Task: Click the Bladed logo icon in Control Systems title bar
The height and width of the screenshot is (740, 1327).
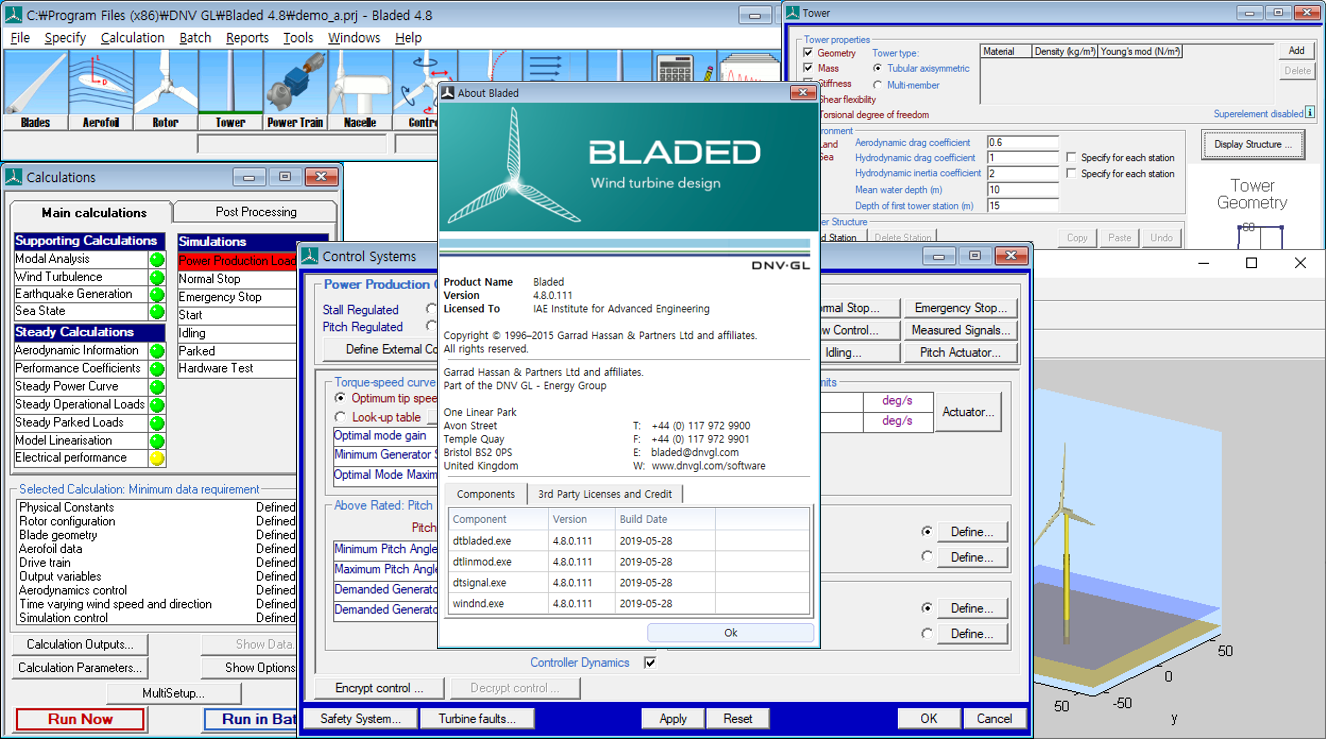Action: (309, 256)
